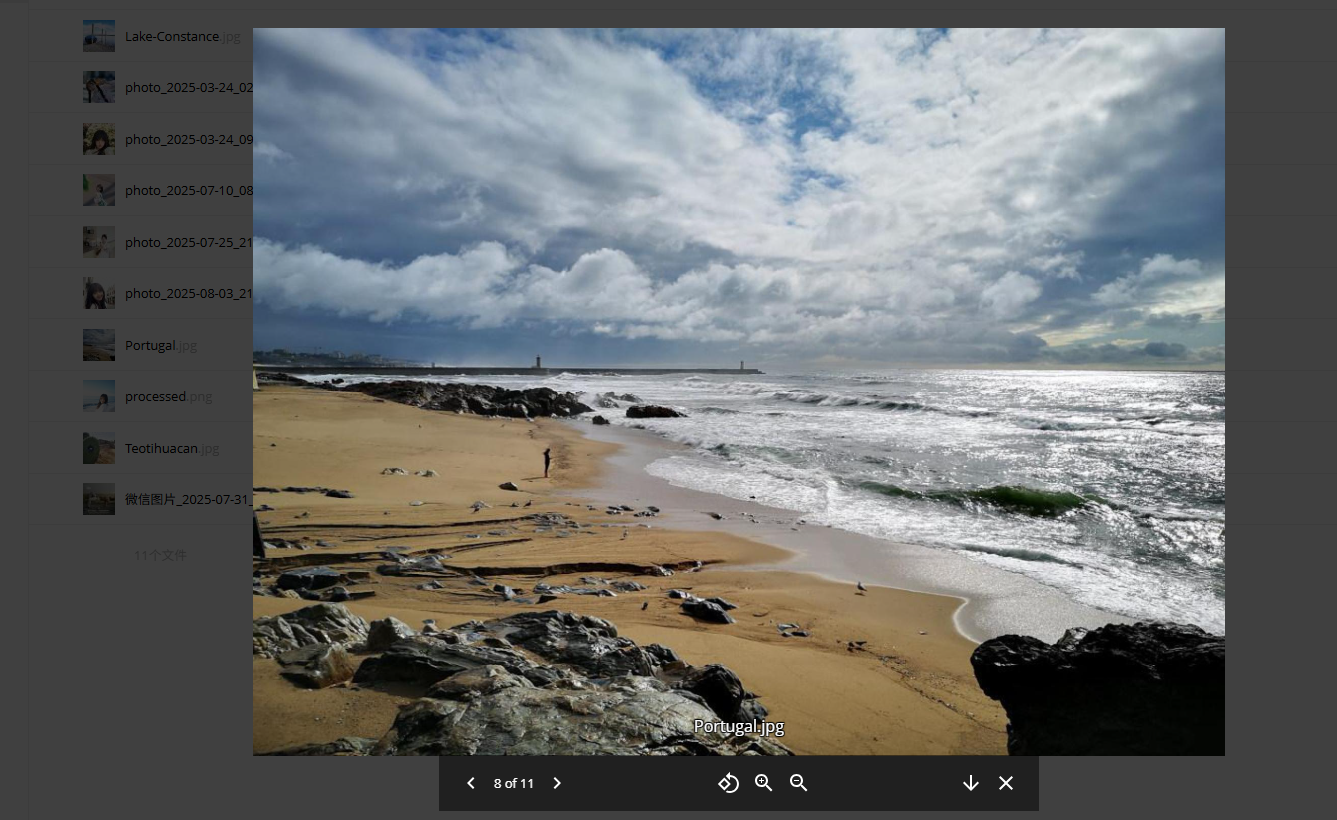Go to the next image arrow

tap(557, 783)
